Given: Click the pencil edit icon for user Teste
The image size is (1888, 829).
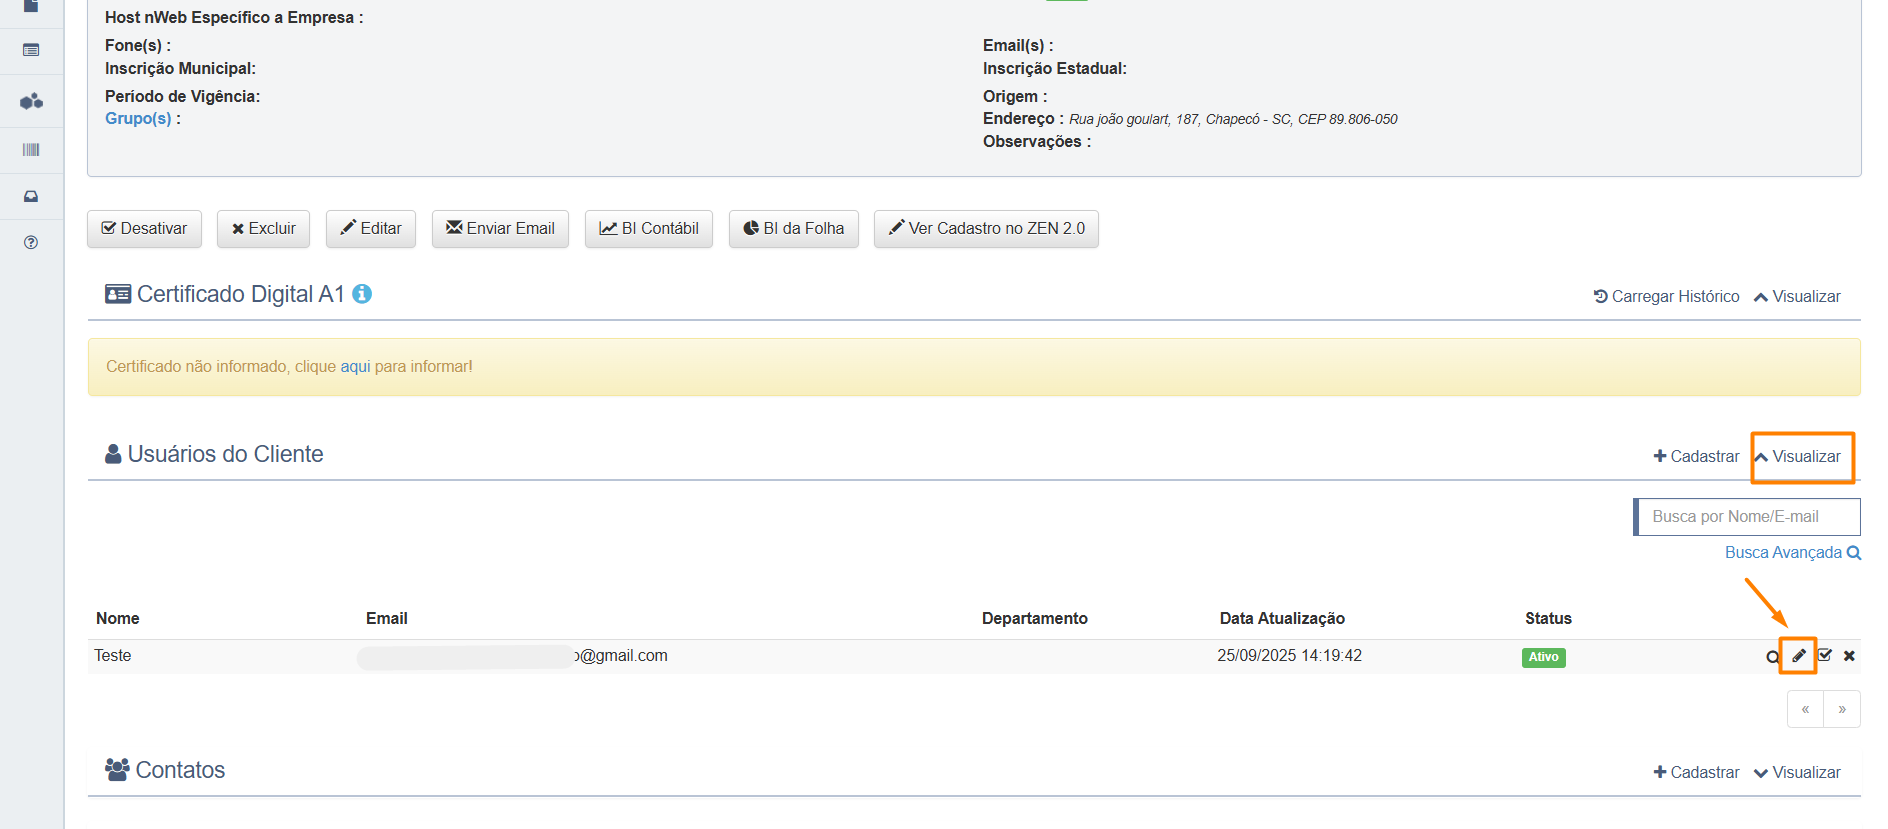Looking at the screenshot, I should click(1798, 656).
